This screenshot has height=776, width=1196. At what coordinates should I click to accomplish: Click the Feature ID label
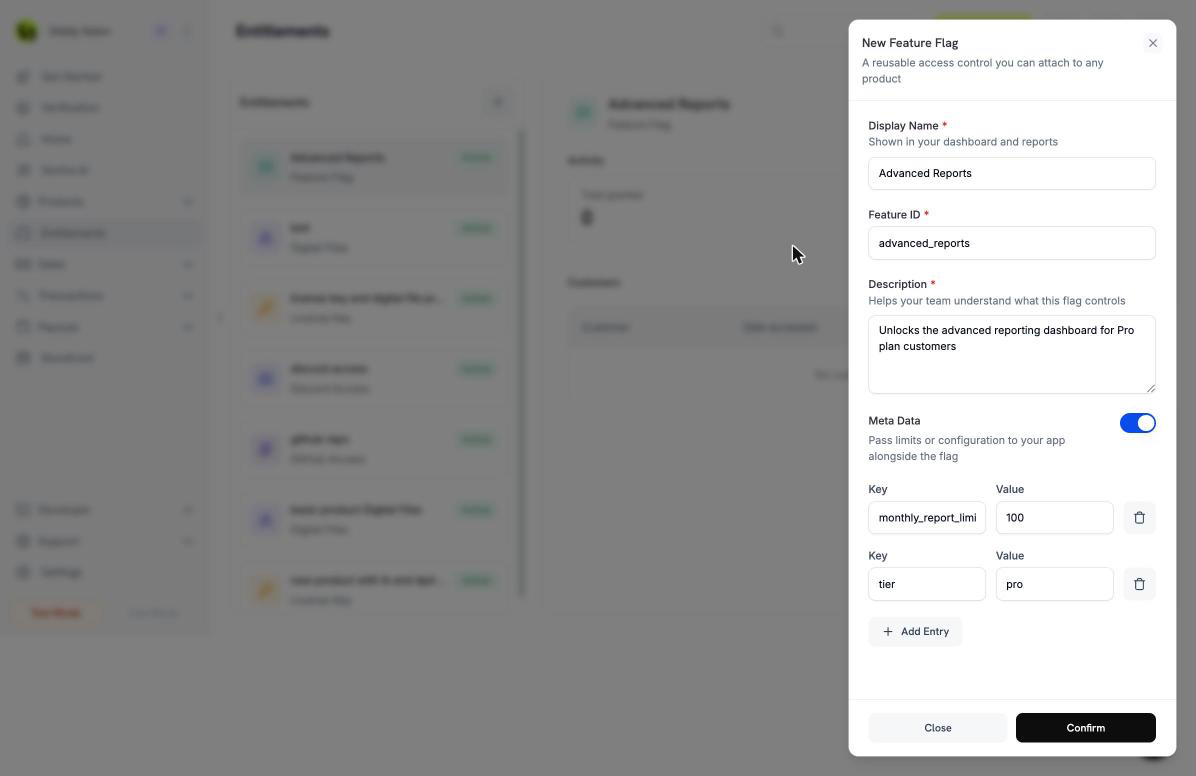894,214
